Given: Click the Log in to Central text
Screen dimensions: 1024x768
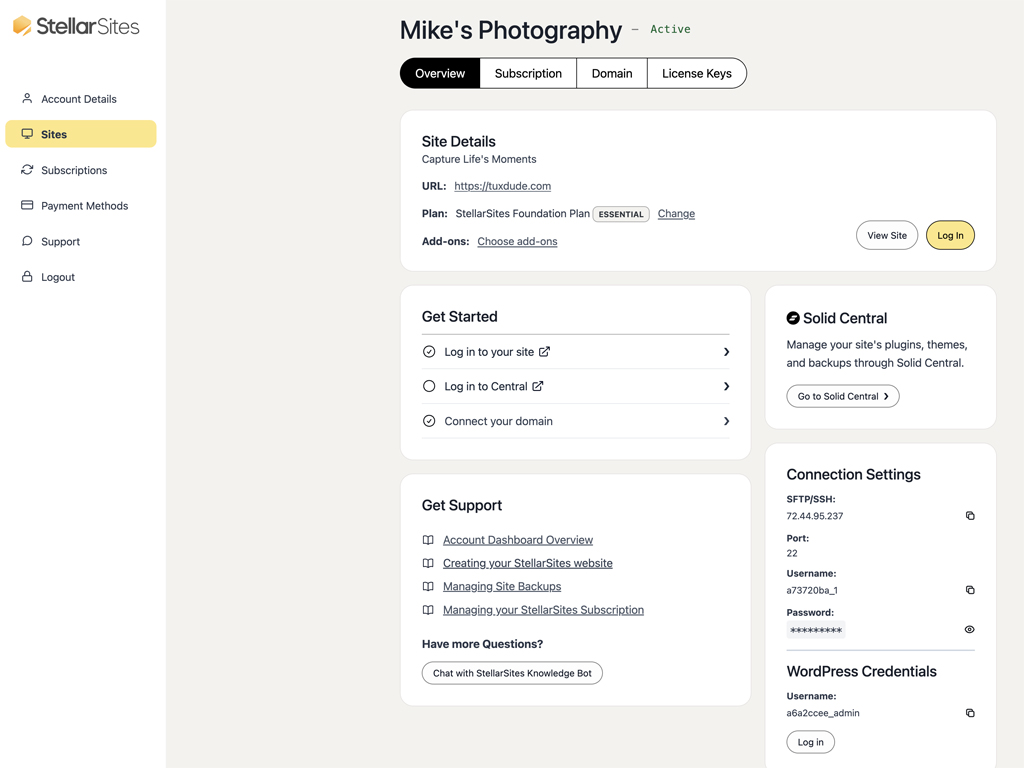Looking at the screenshot, I should (486, 386).
